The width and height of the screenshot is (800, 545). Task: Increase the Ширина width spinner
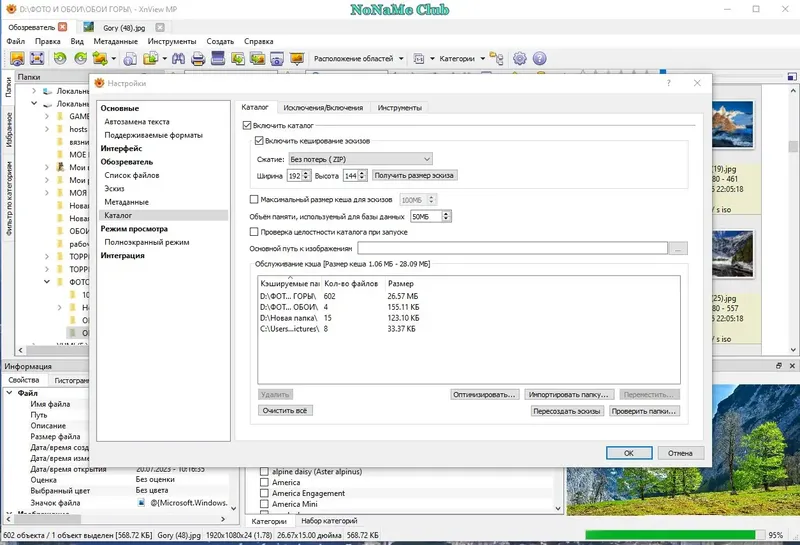306,172
